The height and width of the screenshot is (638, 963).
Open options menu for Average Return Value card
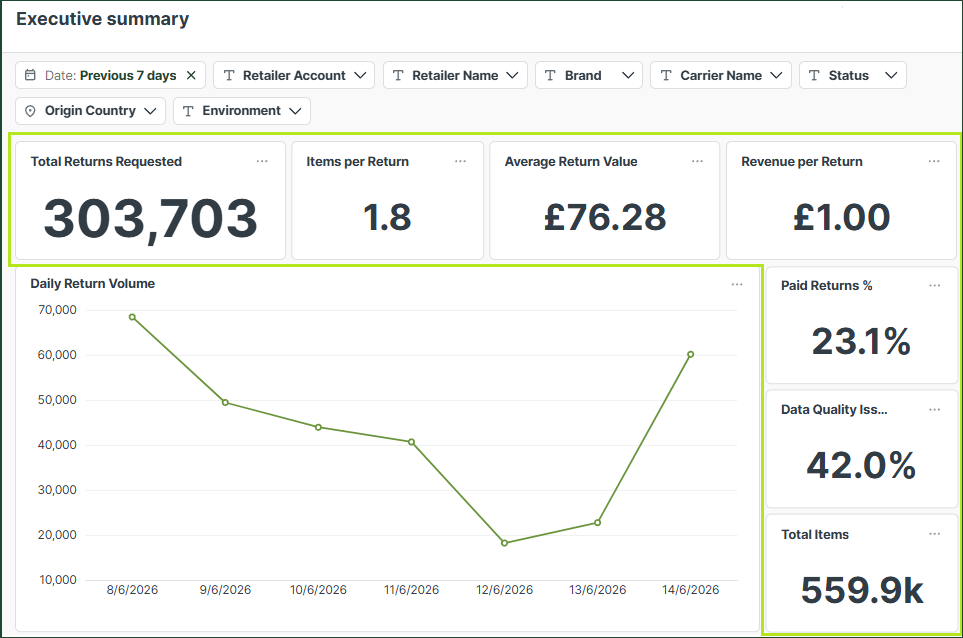coord(697,161)
